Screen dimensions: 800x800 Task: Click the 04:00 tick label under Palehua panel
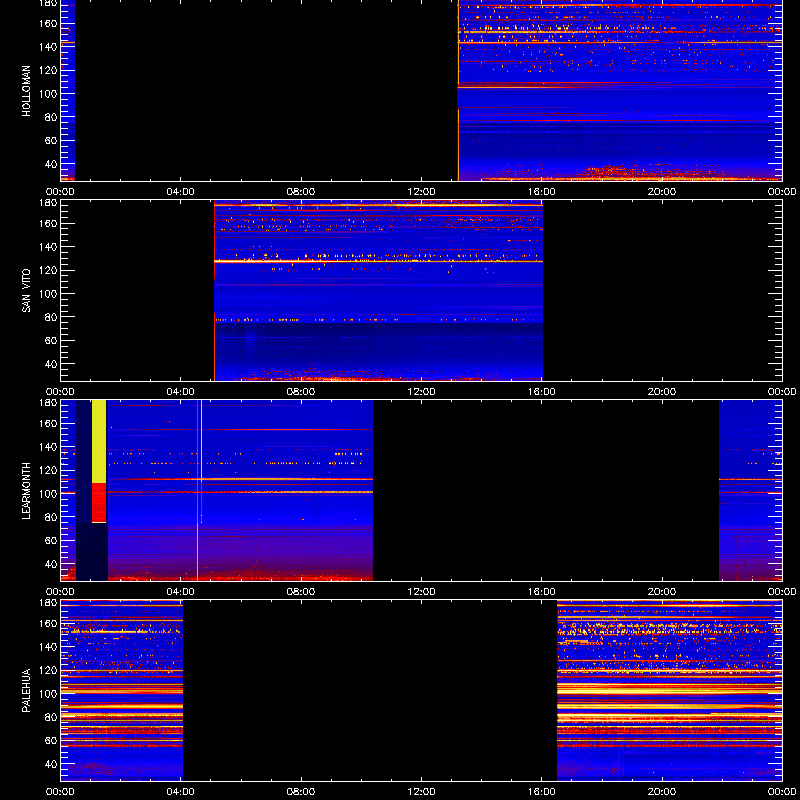point(181,792)
